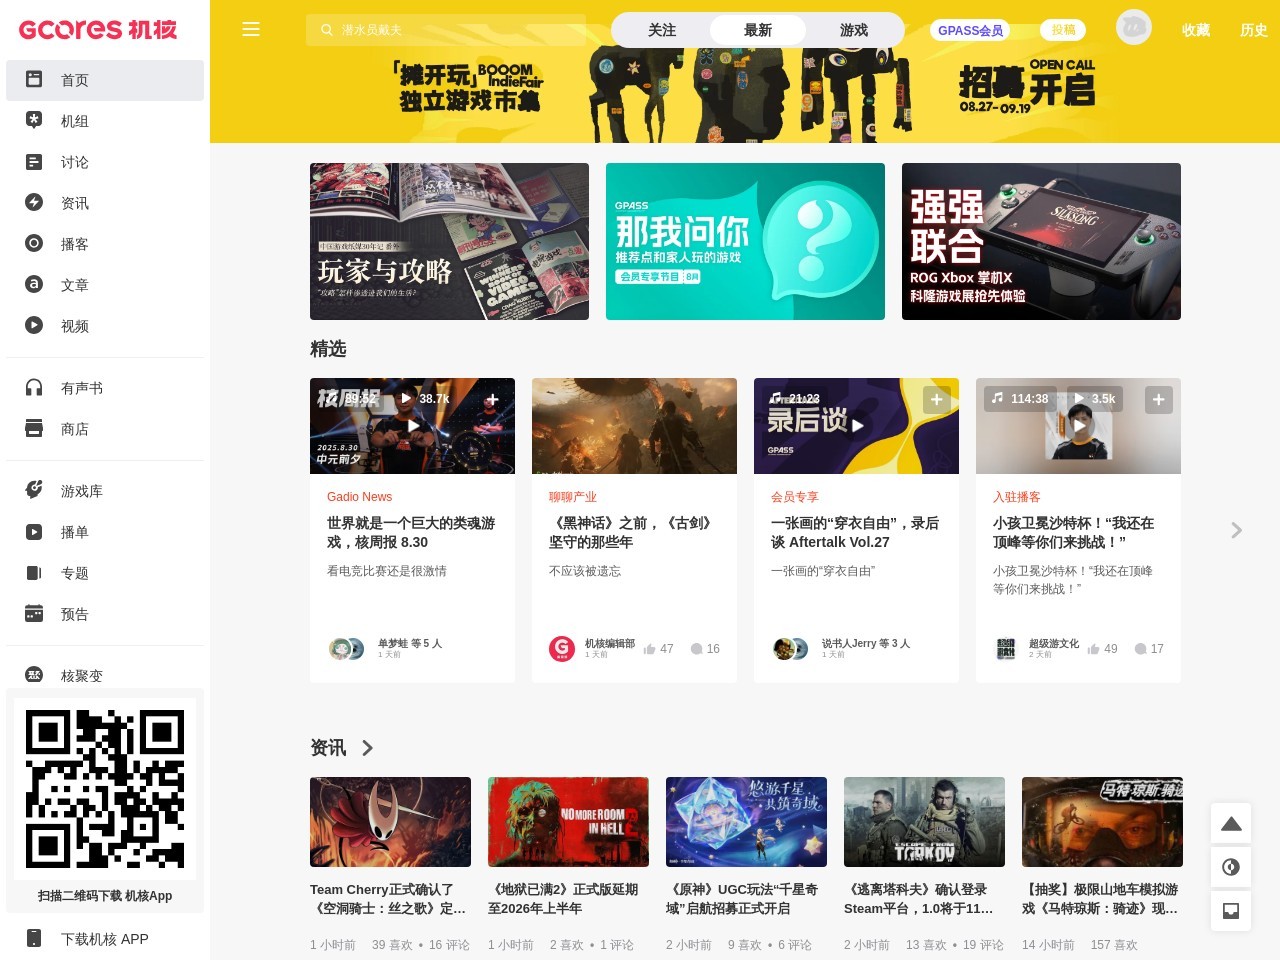
Task: Add the 小孩卫冕沙特杯 card to playlist
Action: tap(1158, 400)
